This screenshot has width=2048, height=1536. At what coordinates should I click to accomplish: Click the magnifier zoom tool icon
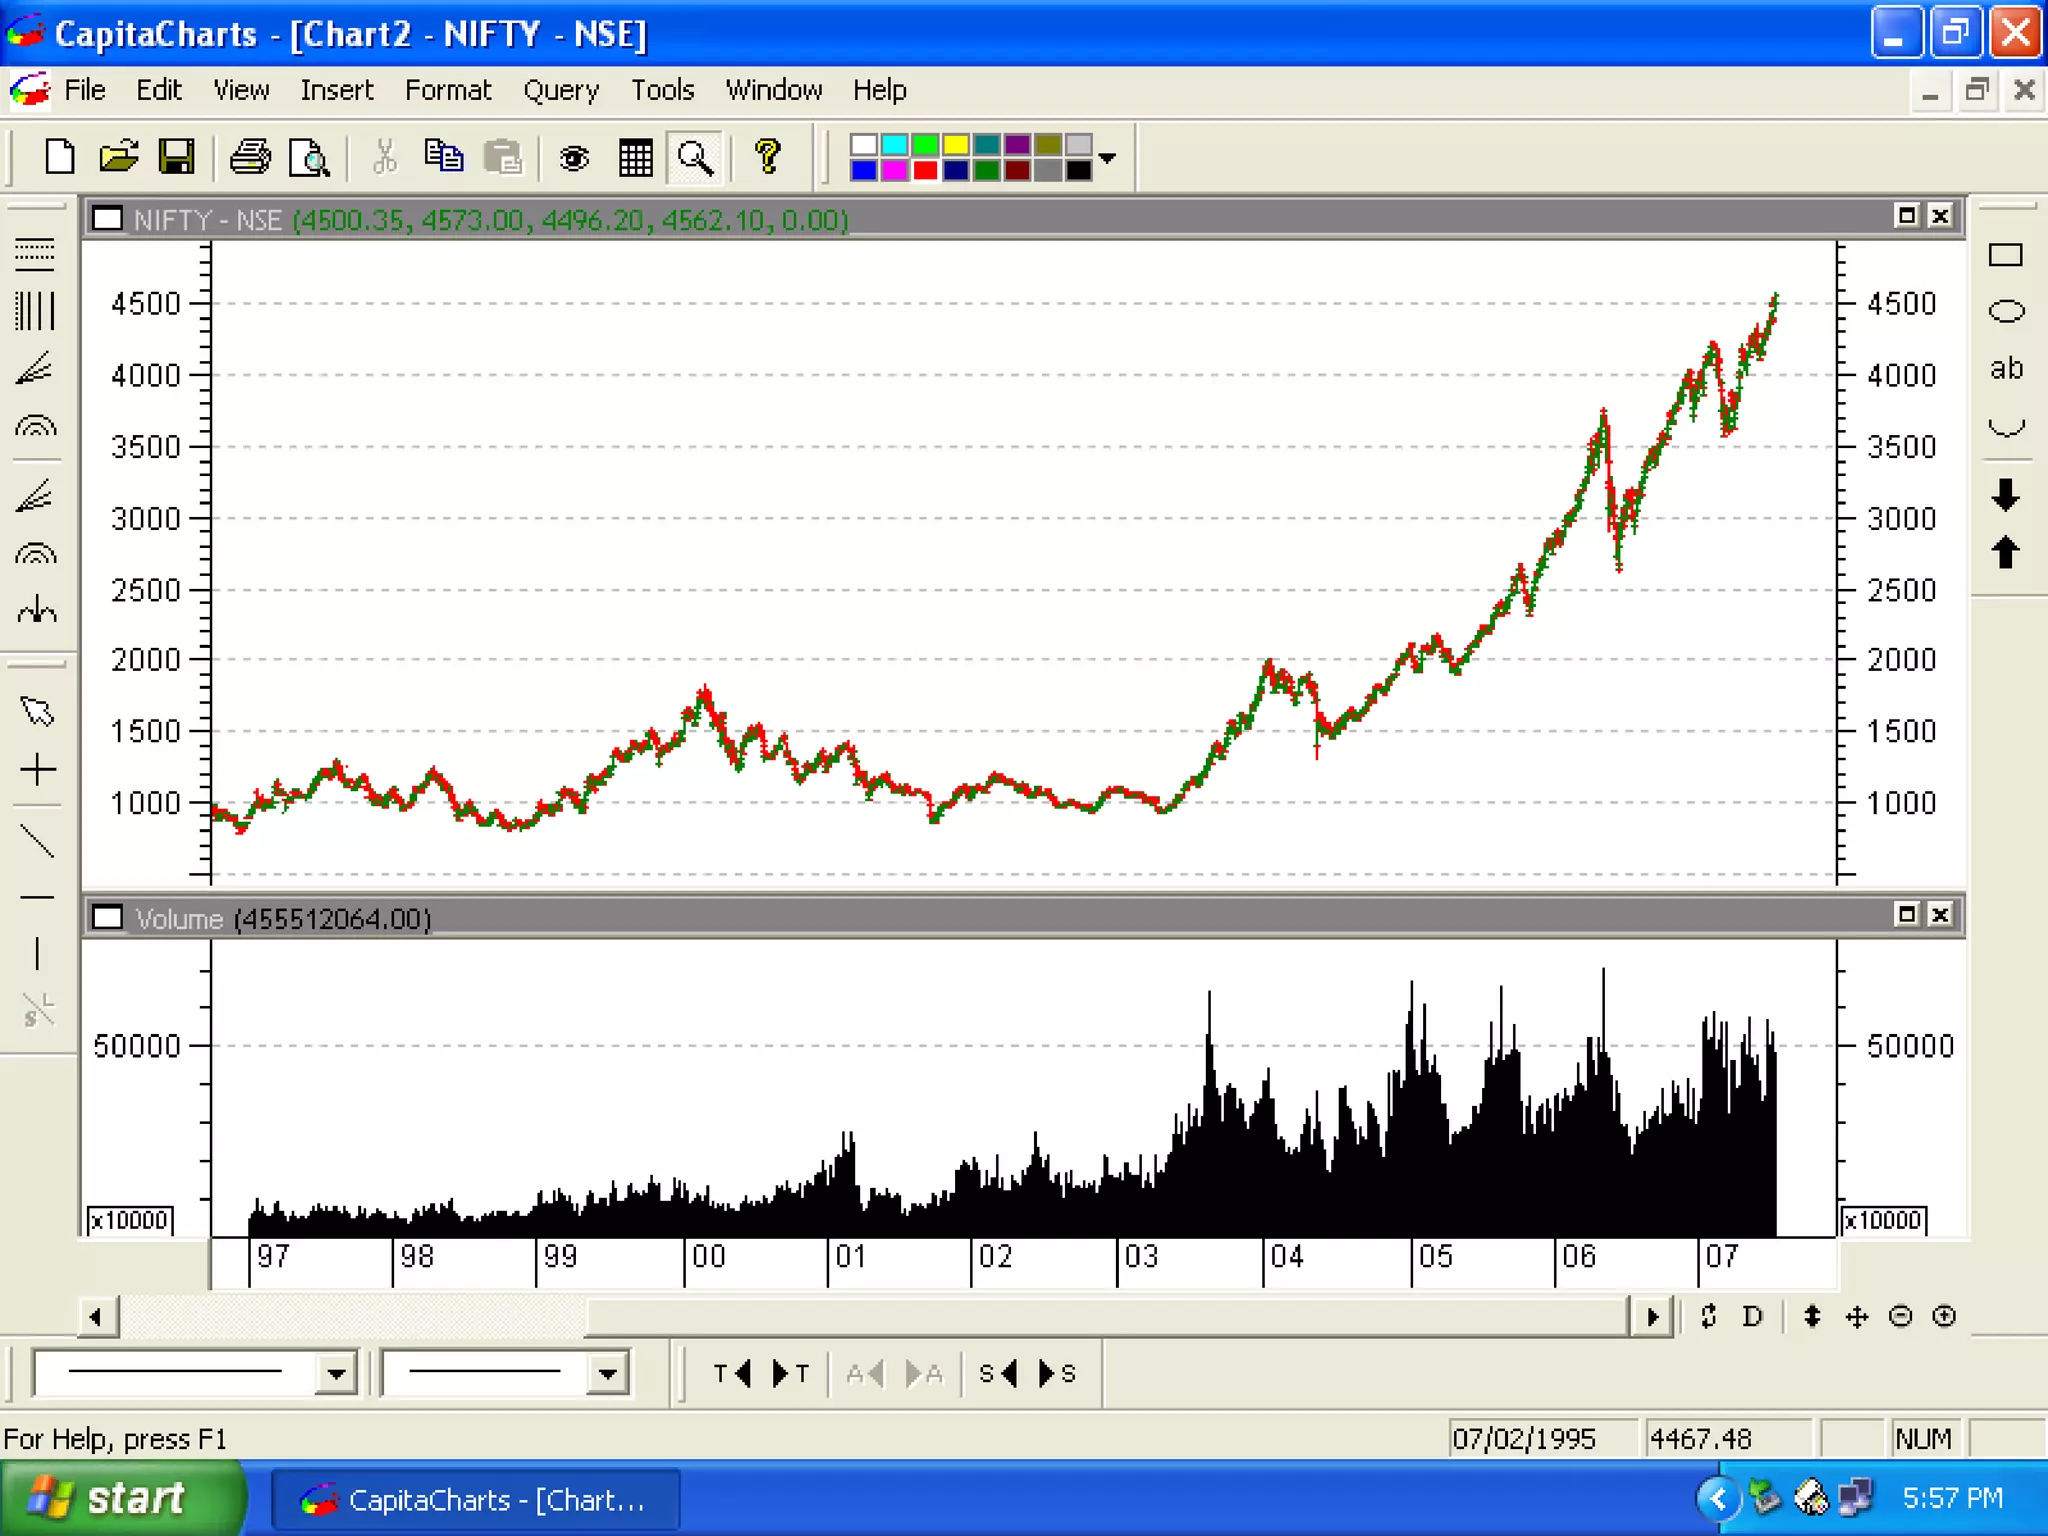click(695, 158)
